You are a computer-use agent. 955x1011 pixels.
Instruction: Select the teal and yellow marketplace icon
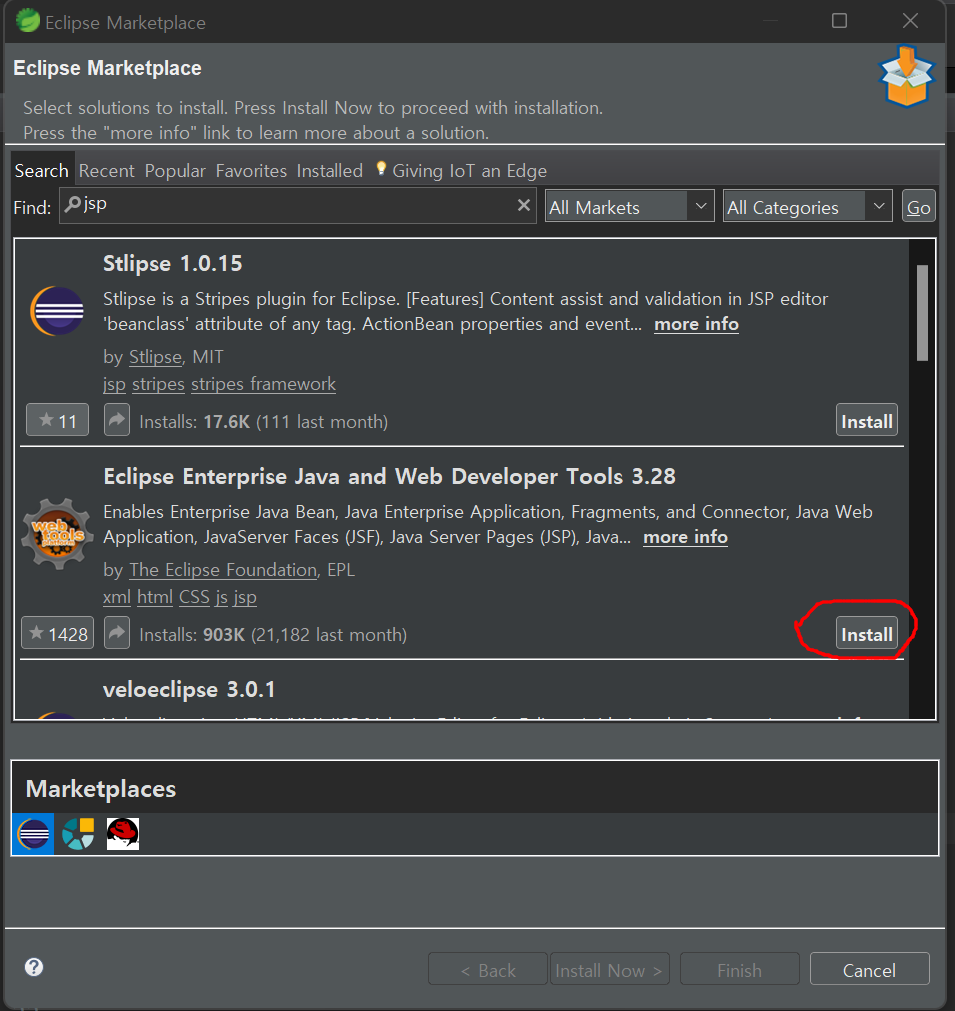click(x=78, y=834)
